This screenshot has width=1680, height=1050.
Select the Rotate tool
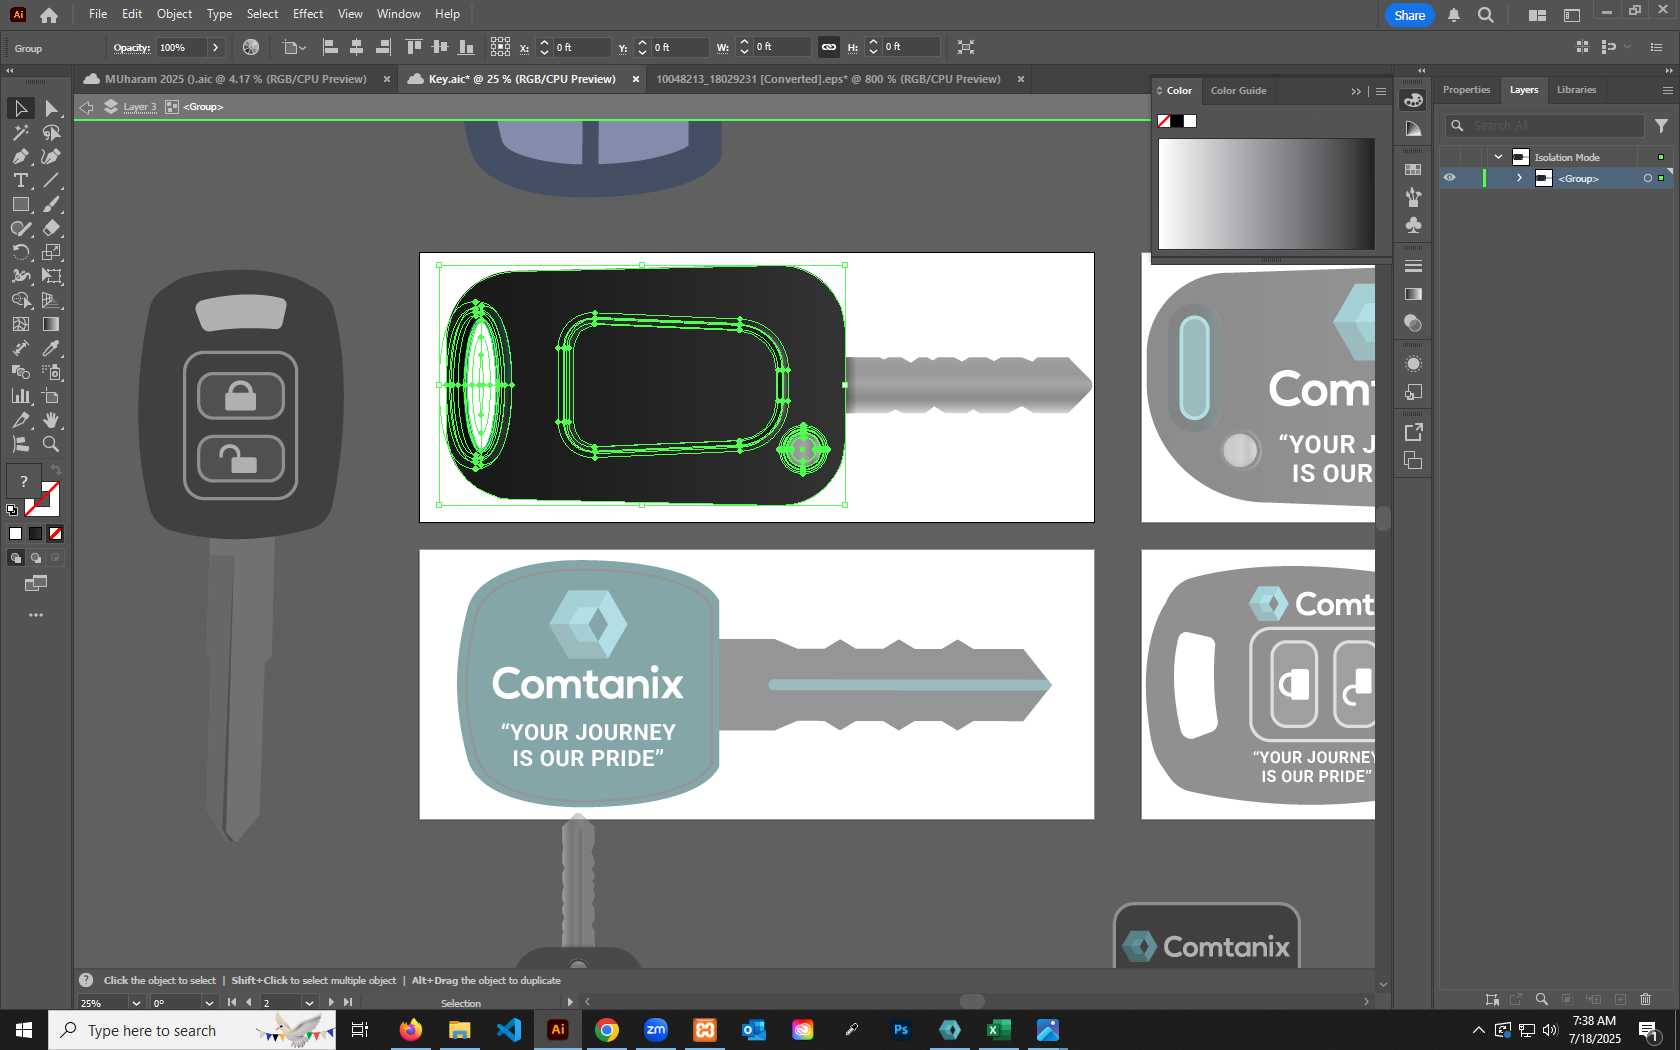pyautogui.click(x=20, y=252)
